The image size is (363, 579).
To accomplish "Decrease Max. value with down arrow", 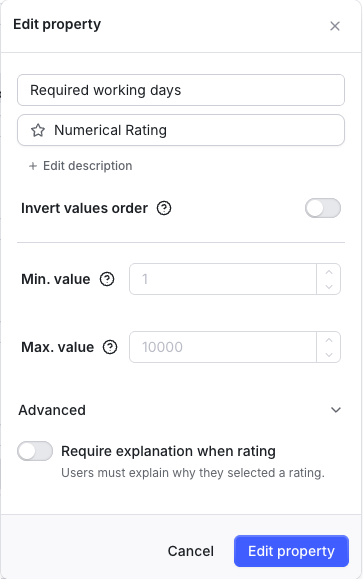I will tap(329, 354).
